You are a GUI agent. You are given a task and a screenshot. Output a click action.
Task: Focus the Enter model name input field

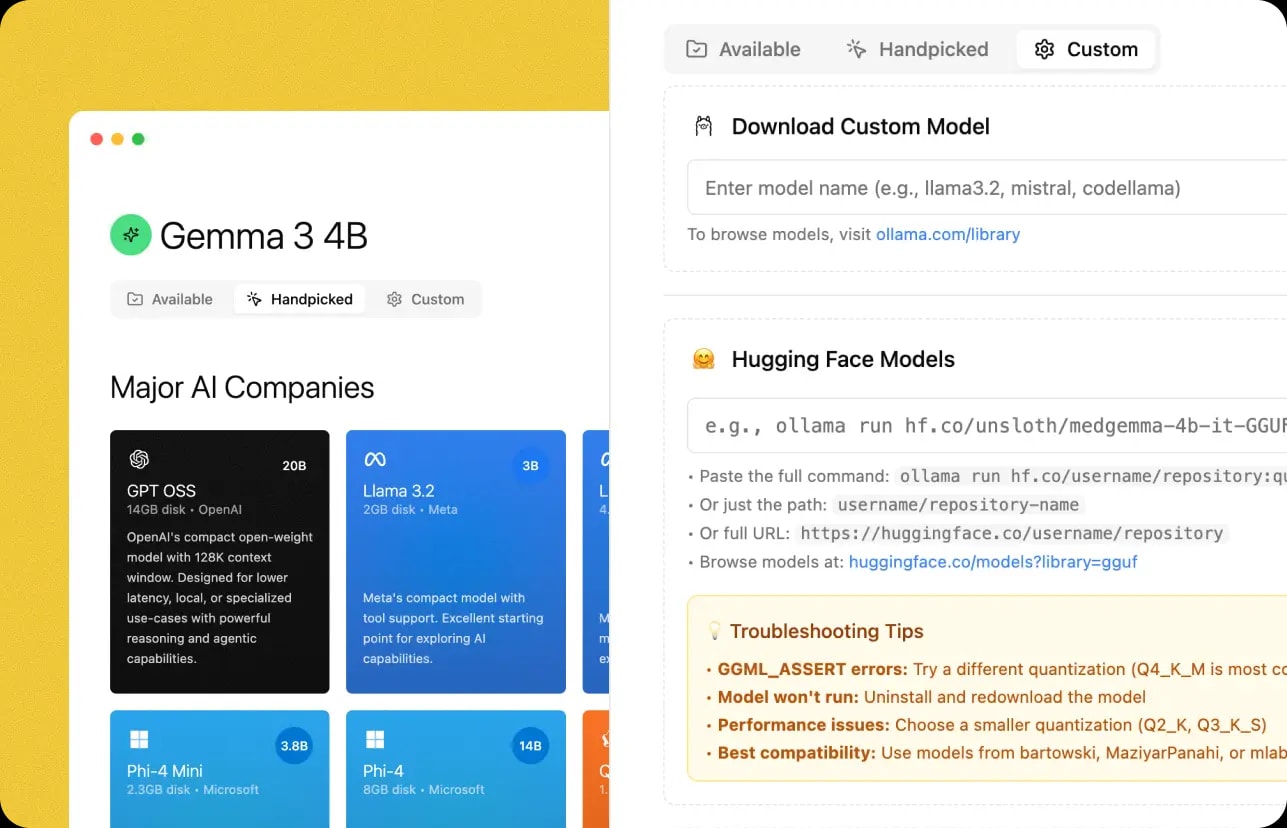[985, 188]
